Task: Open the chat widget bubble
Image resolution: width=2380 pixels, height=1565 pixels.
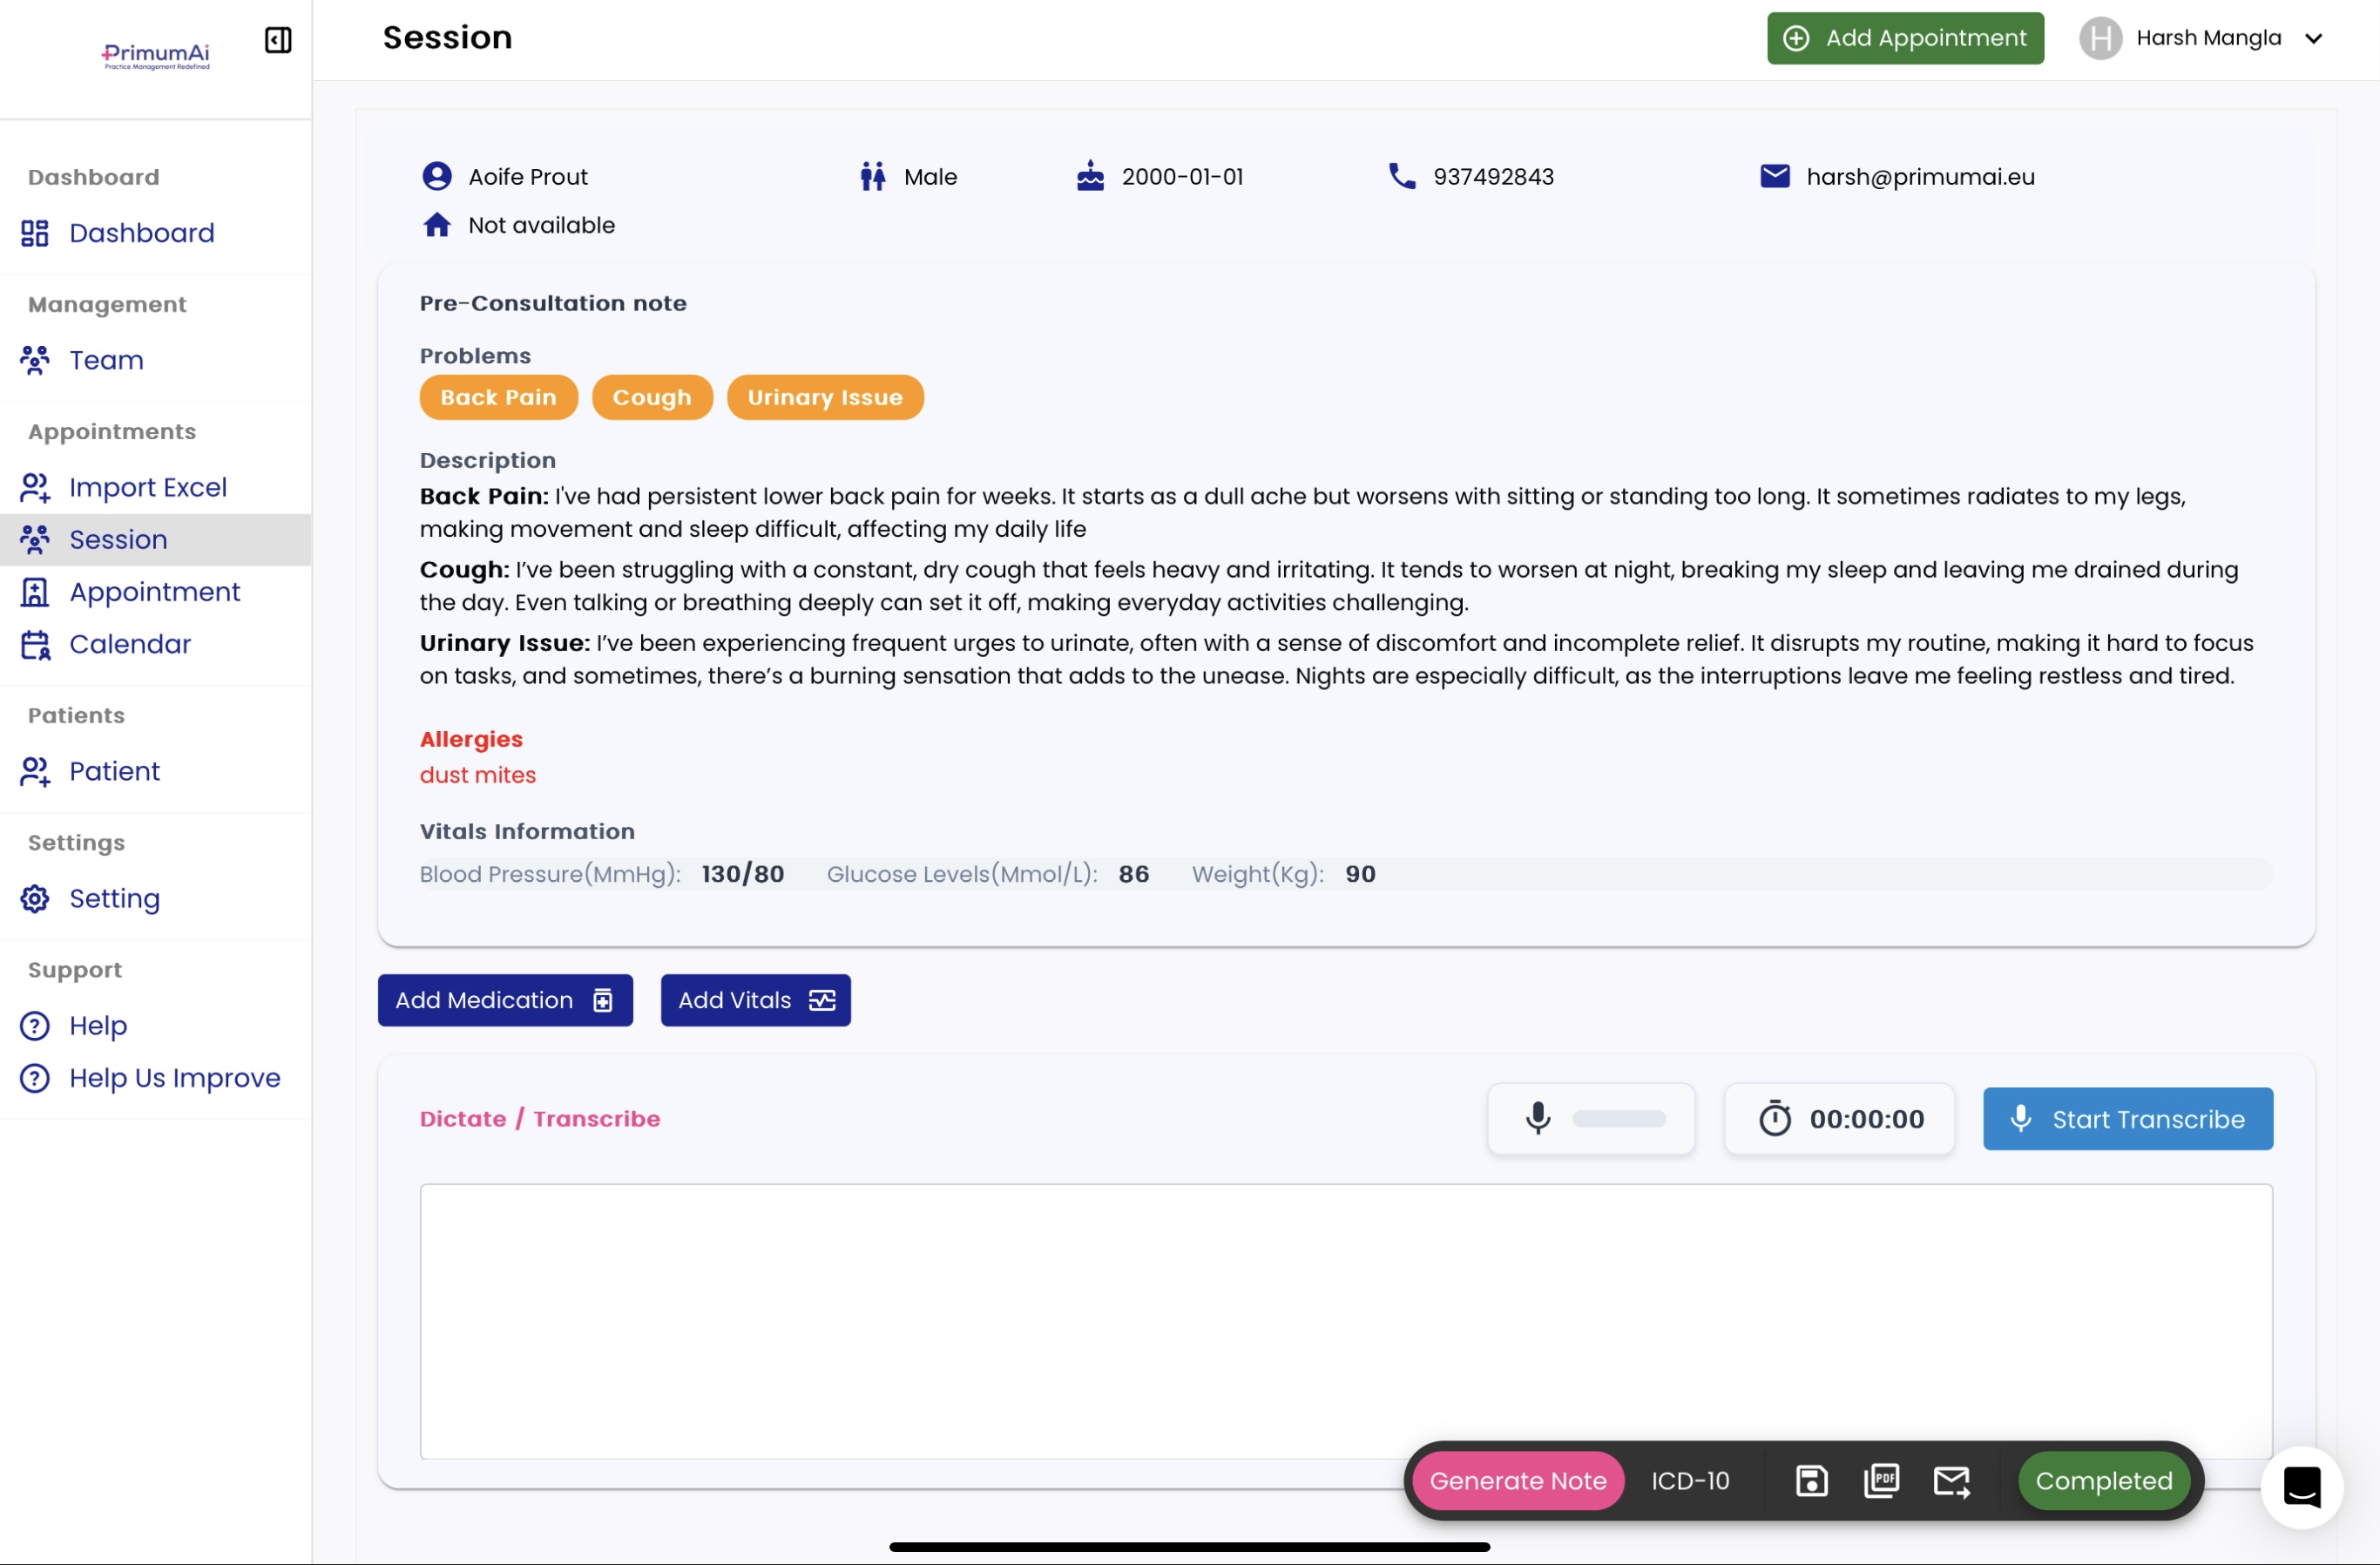Action: pyautogui.click(x=2301, y=1487)
